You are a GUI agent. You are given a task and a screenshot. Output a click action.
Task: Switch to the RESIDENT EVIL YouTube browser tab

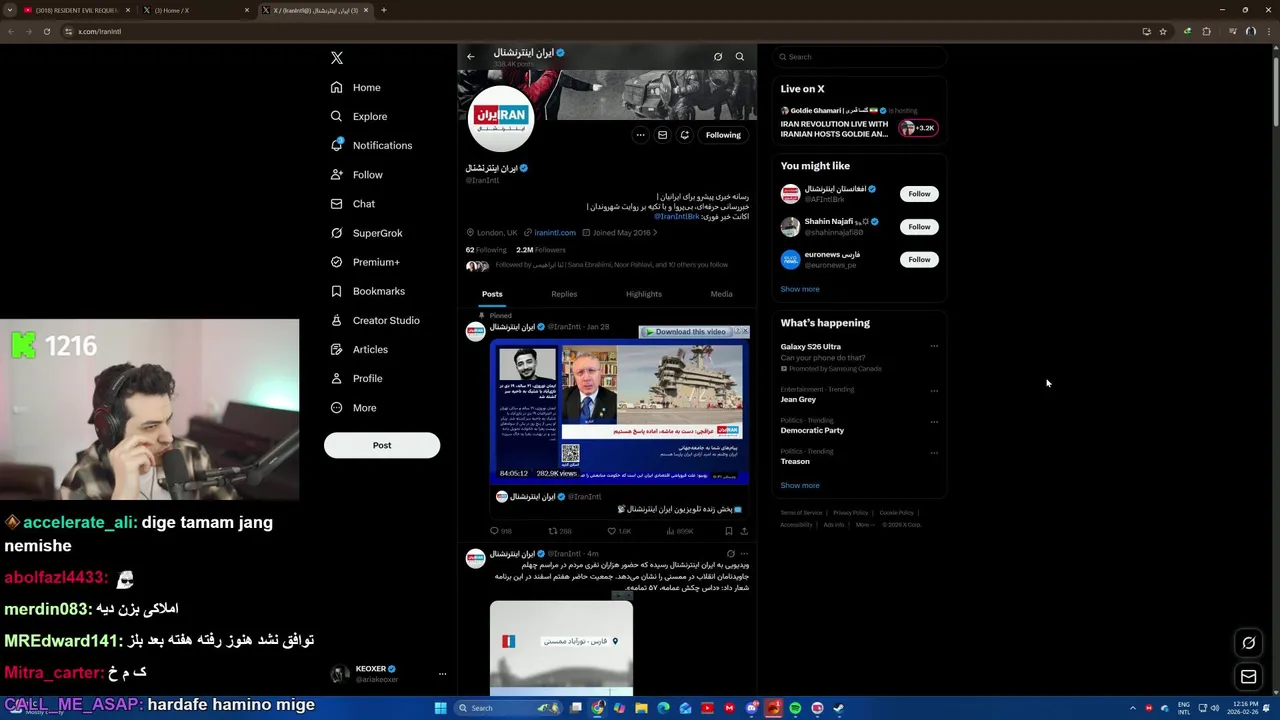coord(75,10)
